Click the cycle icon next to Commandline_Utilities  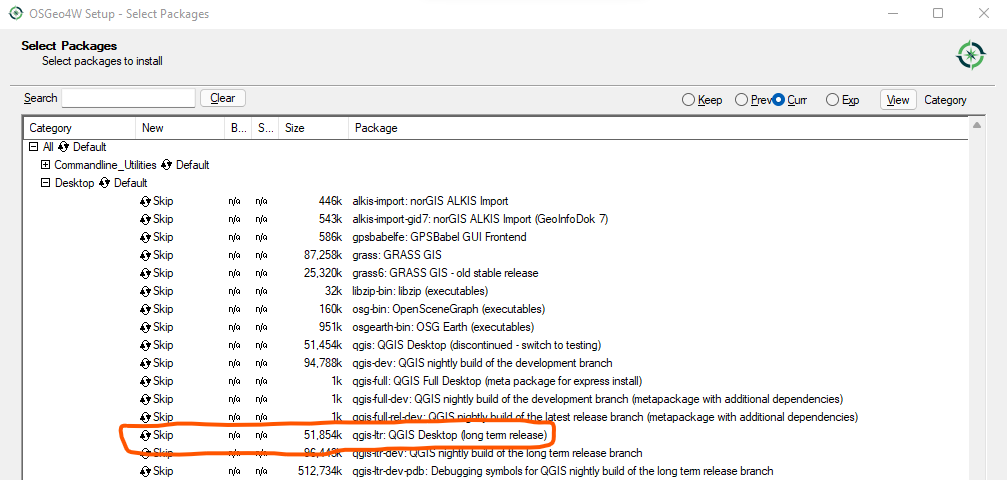[166, 165]
